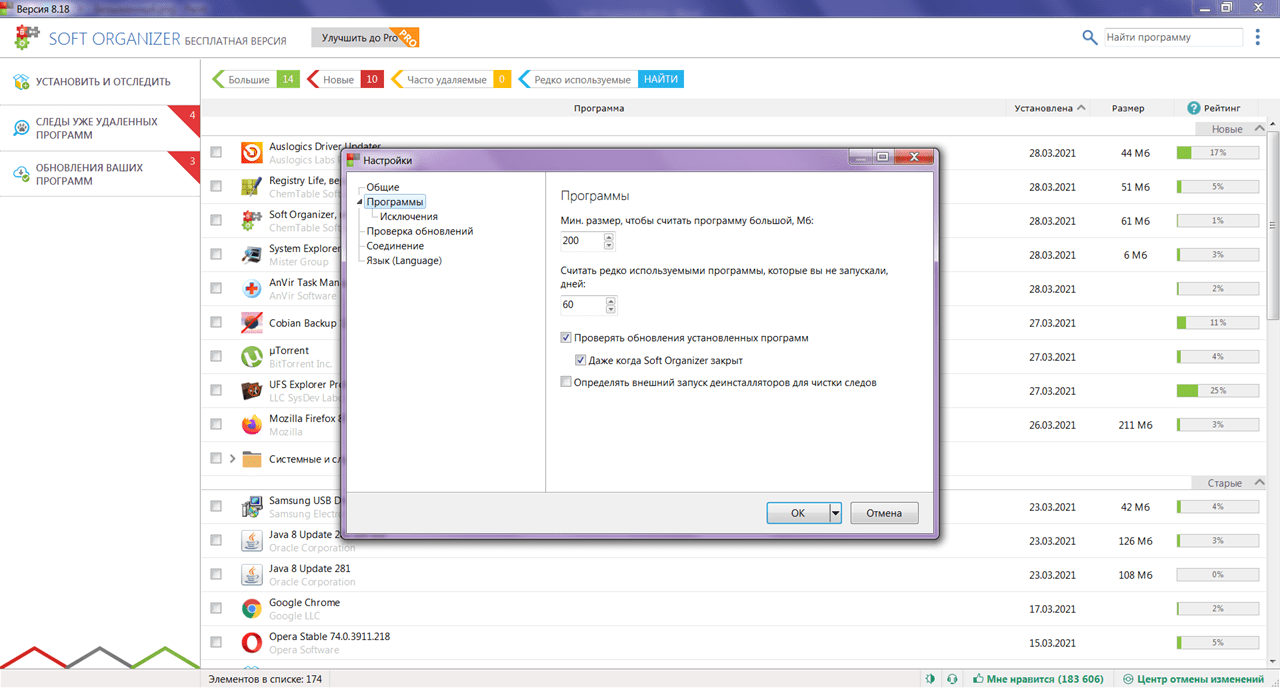Viewport: 1280px width, 688px height.
Task: Click the search magnifier icon
Action: [x=1090, y=38]
